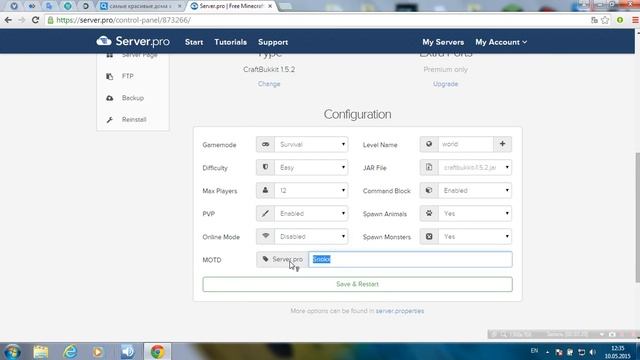640x360 pixels.
Task: Click the address bar URL
Action: [x=123, y=20]
